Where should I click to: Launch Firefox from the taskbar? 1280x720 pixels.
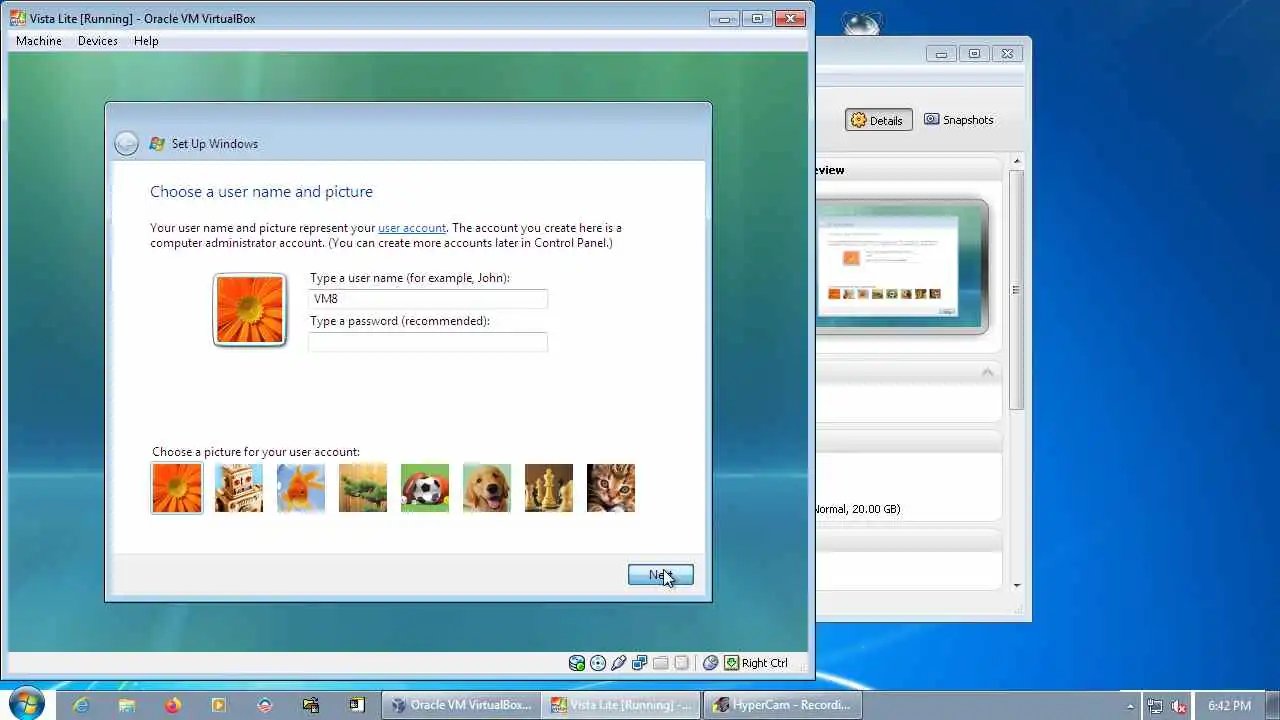(x=173, y=705)
